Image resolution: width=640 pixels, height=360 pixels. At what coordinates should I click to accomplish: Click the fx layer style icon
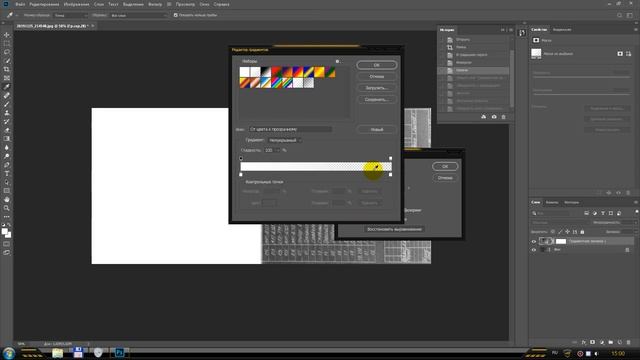coord(584,342)
